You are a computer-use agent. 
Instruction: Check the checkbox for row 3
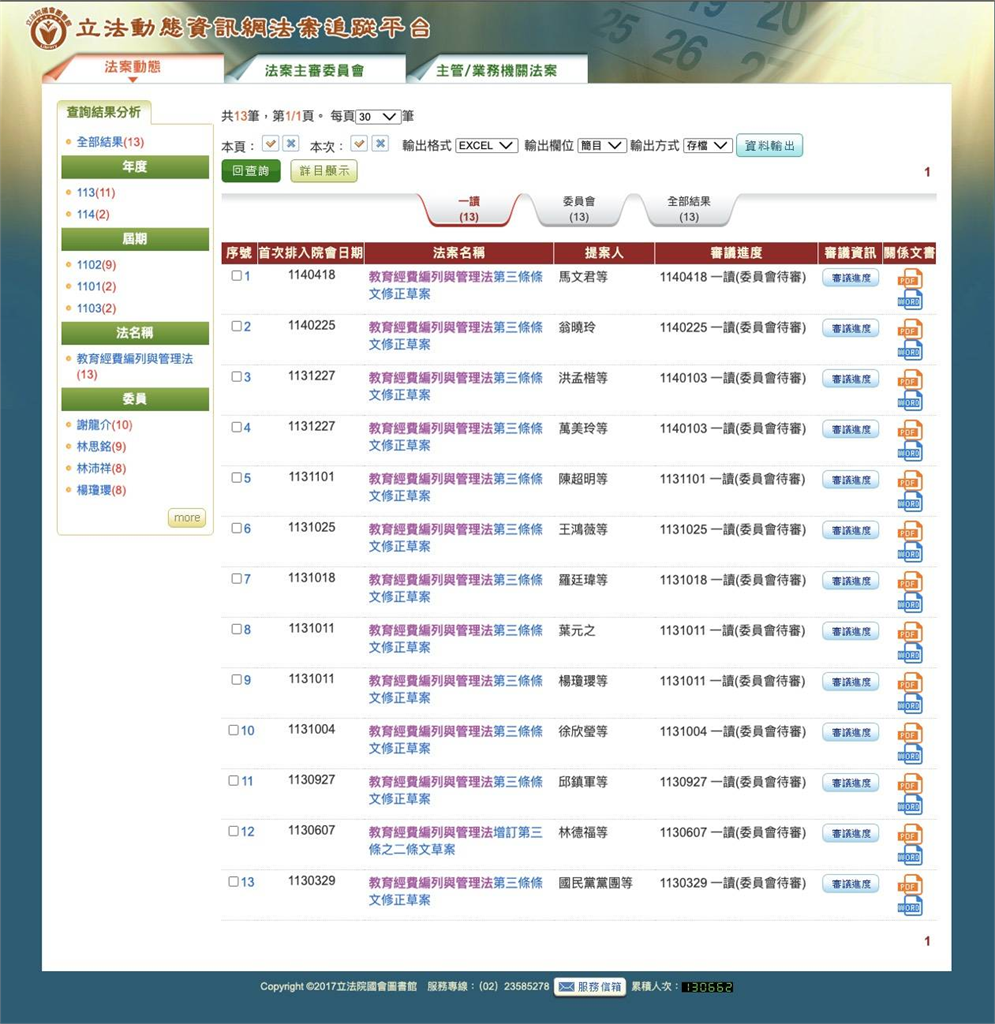click(x=236, y=377)
